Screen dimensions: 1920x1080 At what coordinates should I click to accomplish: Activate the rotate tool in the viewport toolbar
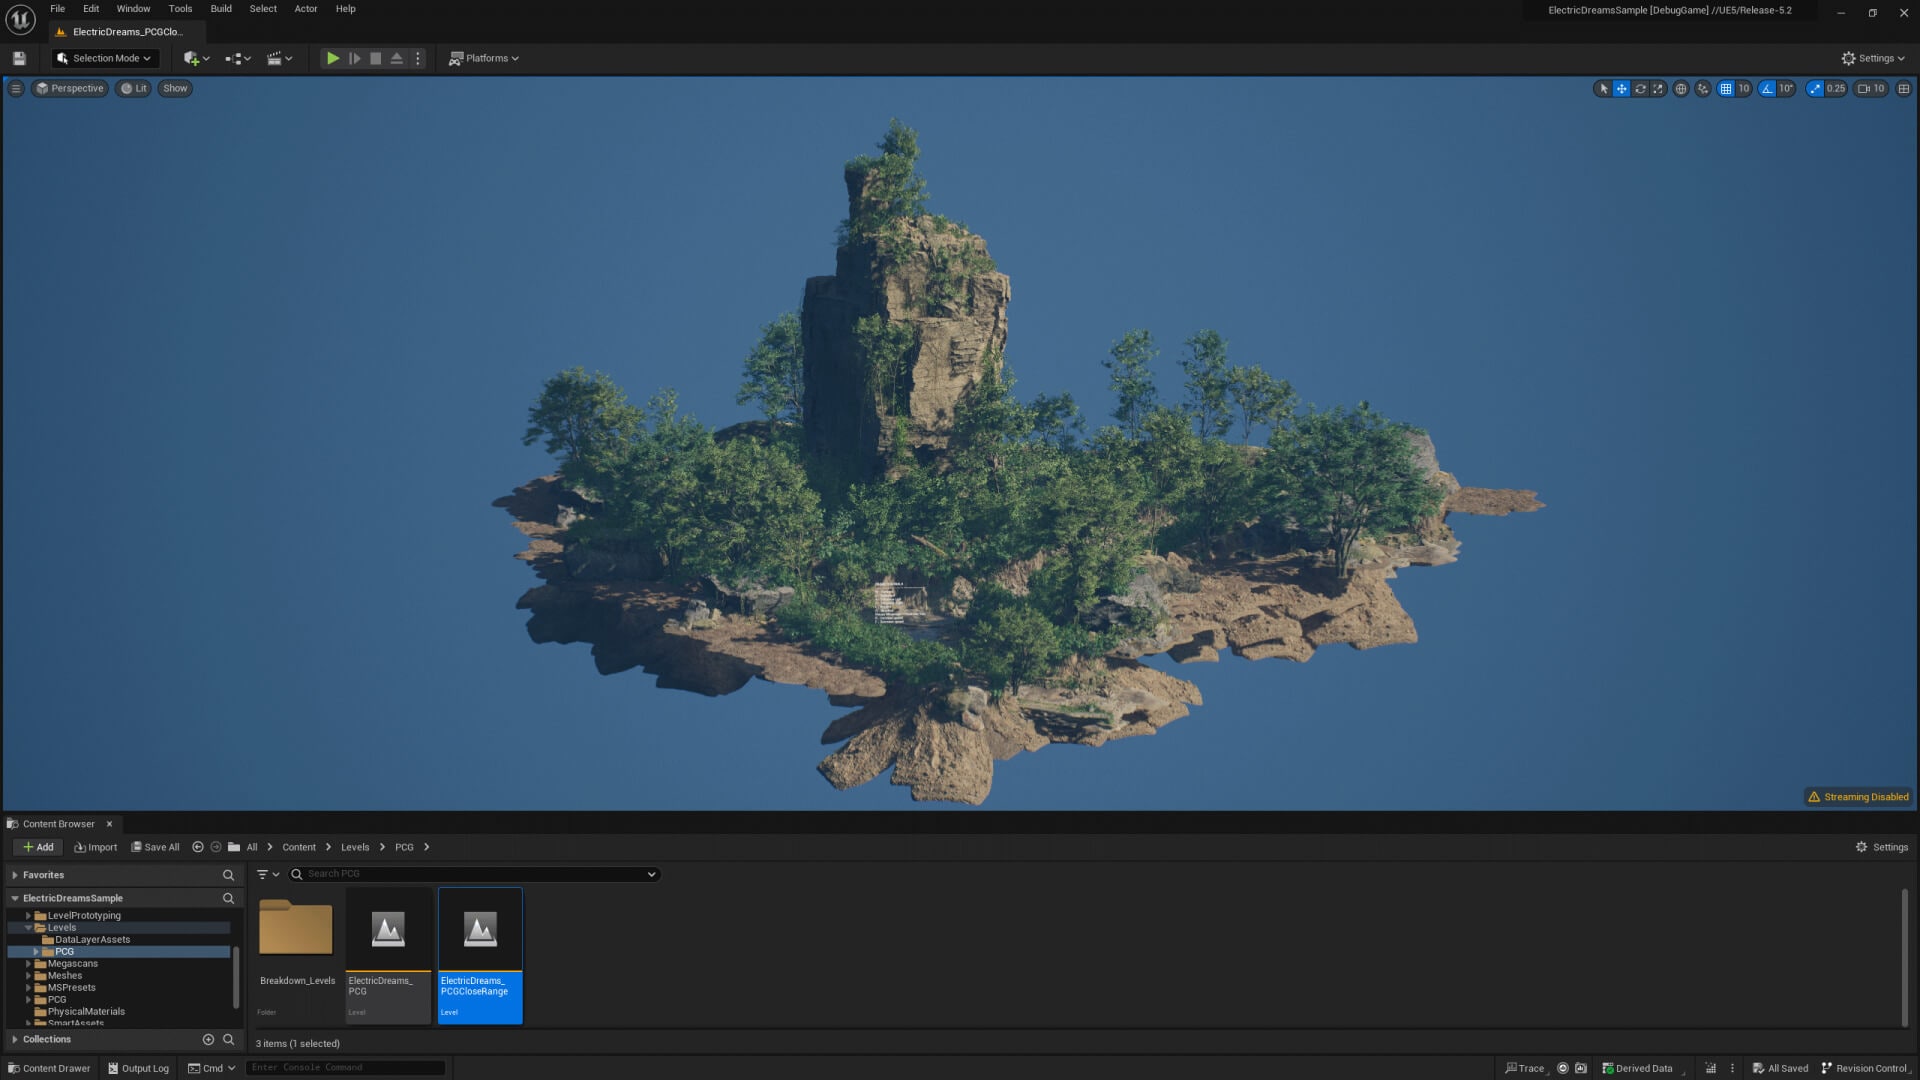pos(1640,88)
